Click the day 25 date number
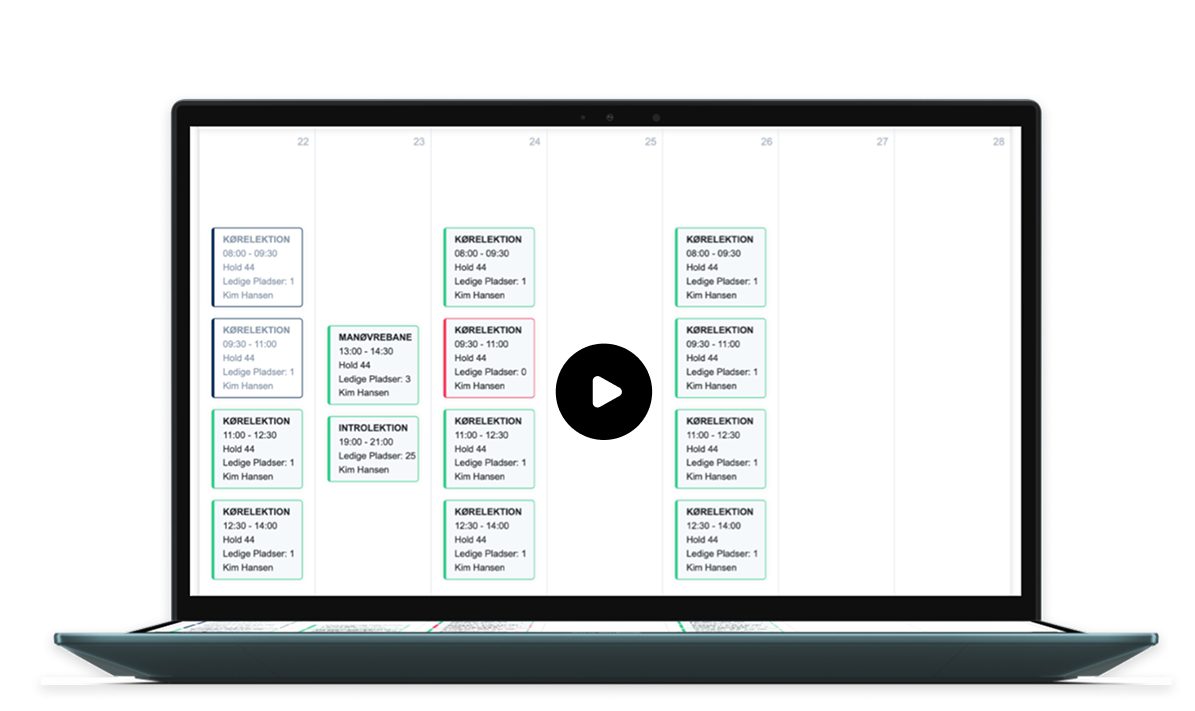This screenshot has height=711, width=1195. 650,142
